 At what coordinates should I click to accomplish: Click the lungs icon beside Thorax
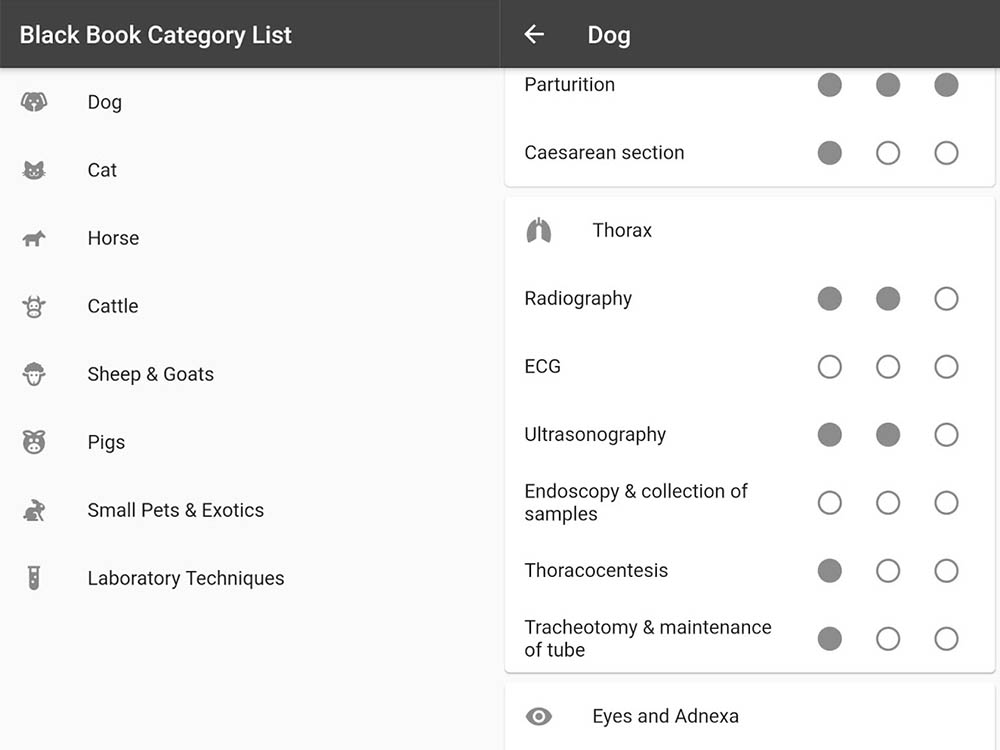coord(539,230)
